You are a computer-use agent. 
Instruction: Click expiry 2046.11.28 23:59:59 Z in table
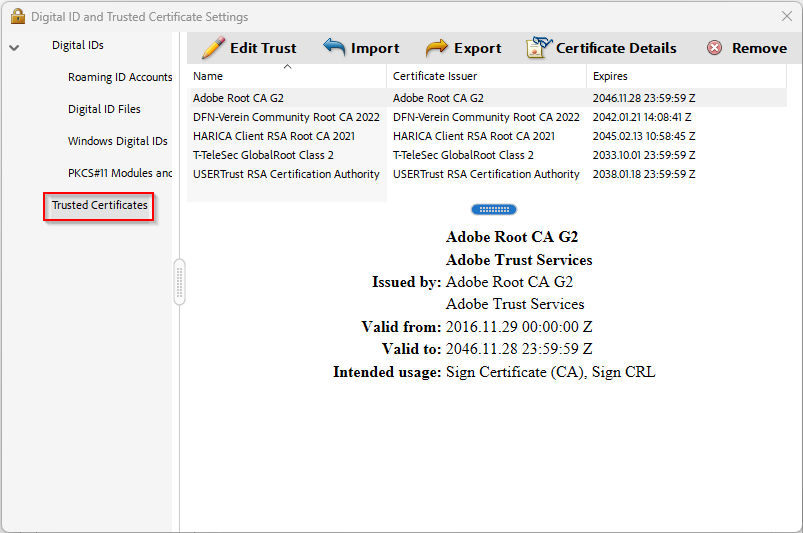pyautogui.click(x=644, y=98)
